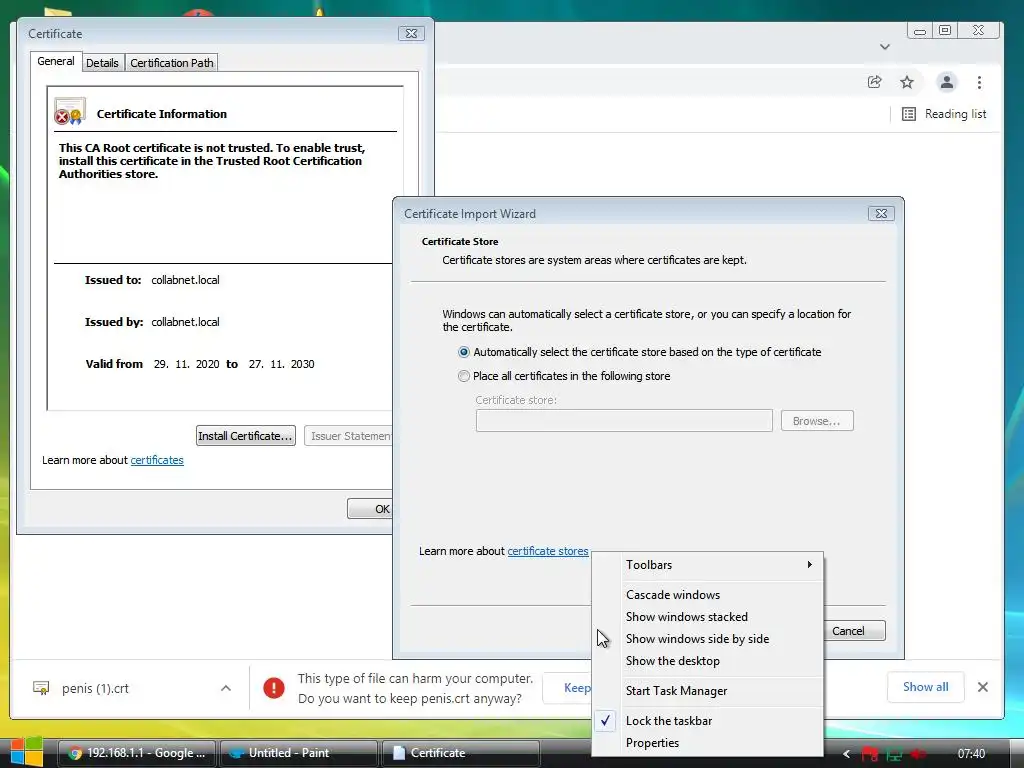Open the Chrome three-dot menu
Image resolution: width=1024 pixels, height=768 pixels.
click(x=979, y=82)
